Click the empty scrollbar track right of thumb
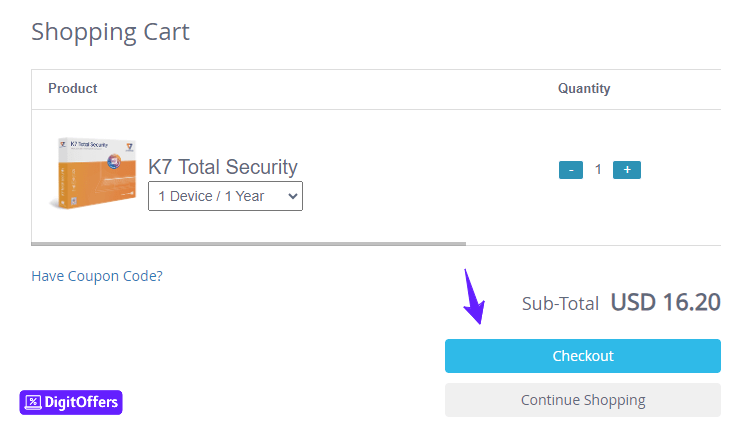 [593, 244]
